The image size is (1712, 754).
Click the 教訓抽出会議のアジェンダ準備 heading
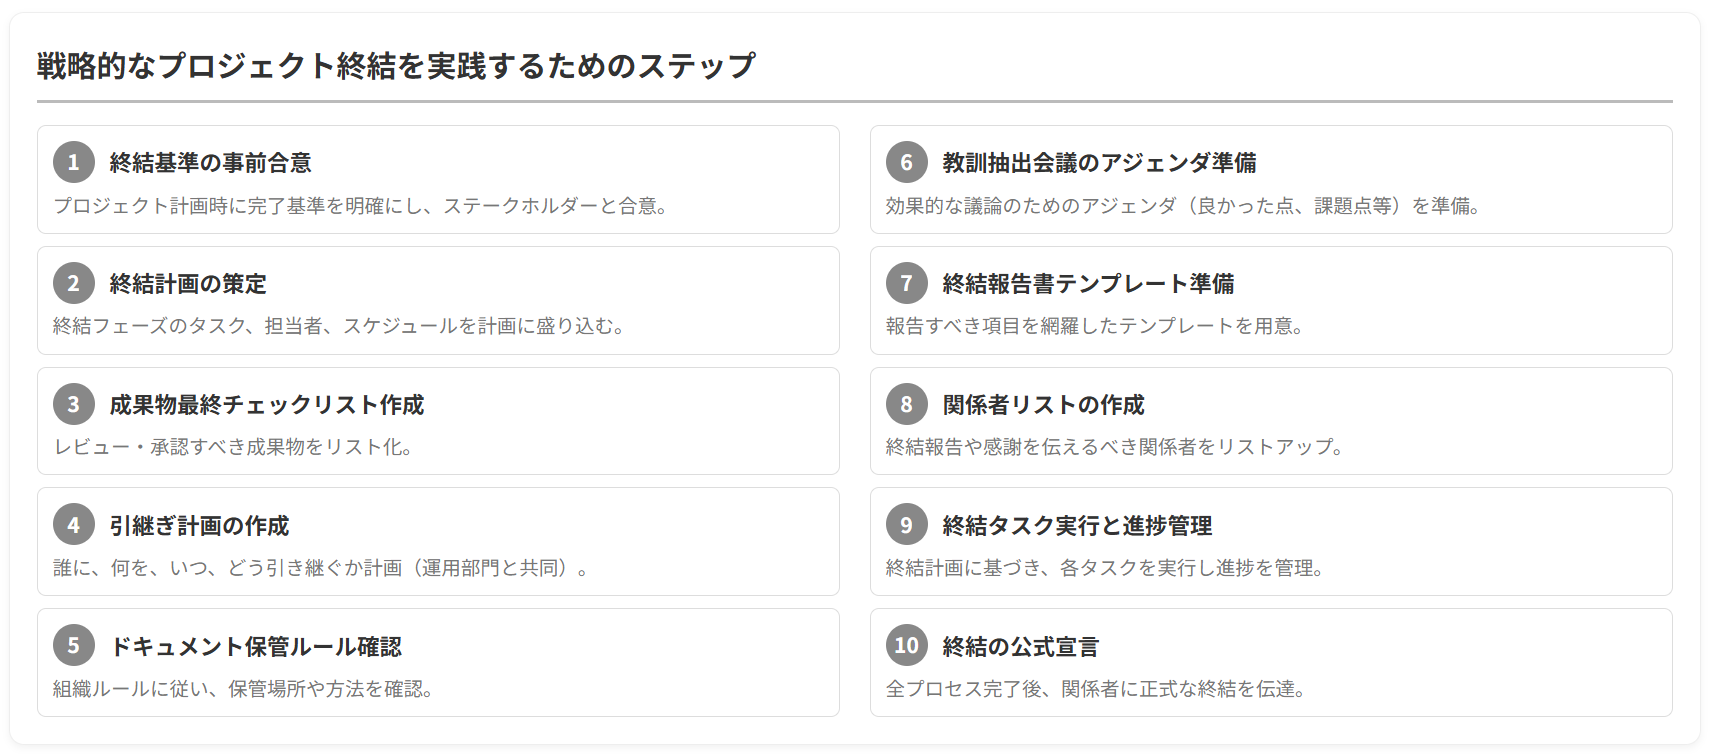tap(1100, 163)
